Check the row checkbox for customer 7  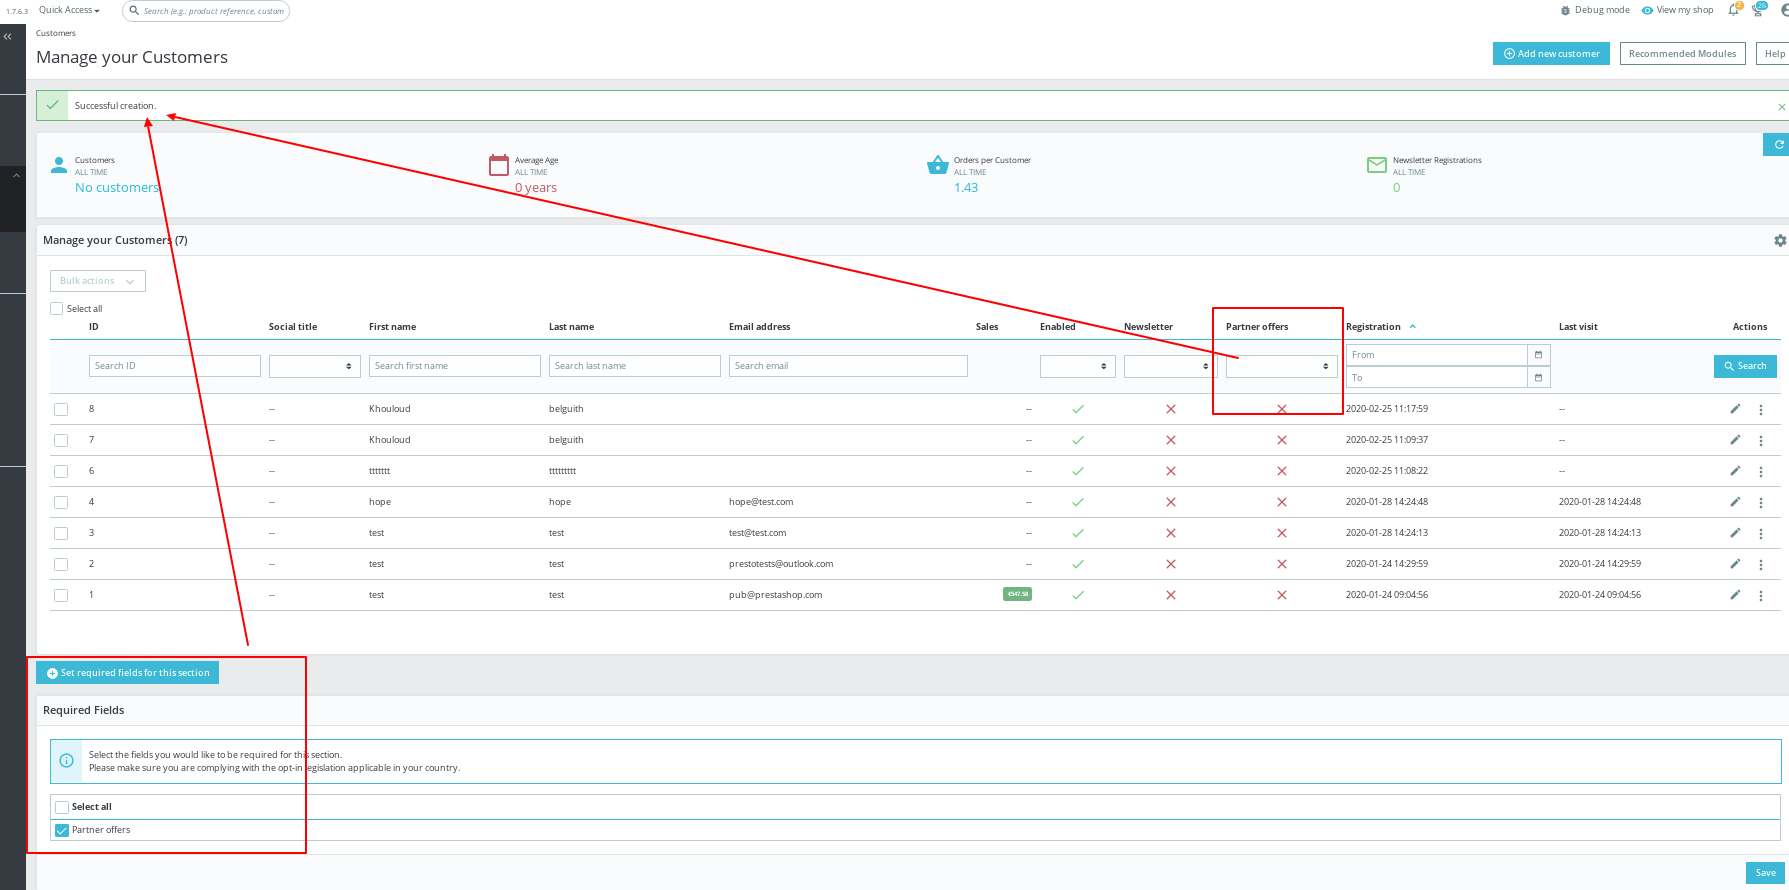(61, 441)
